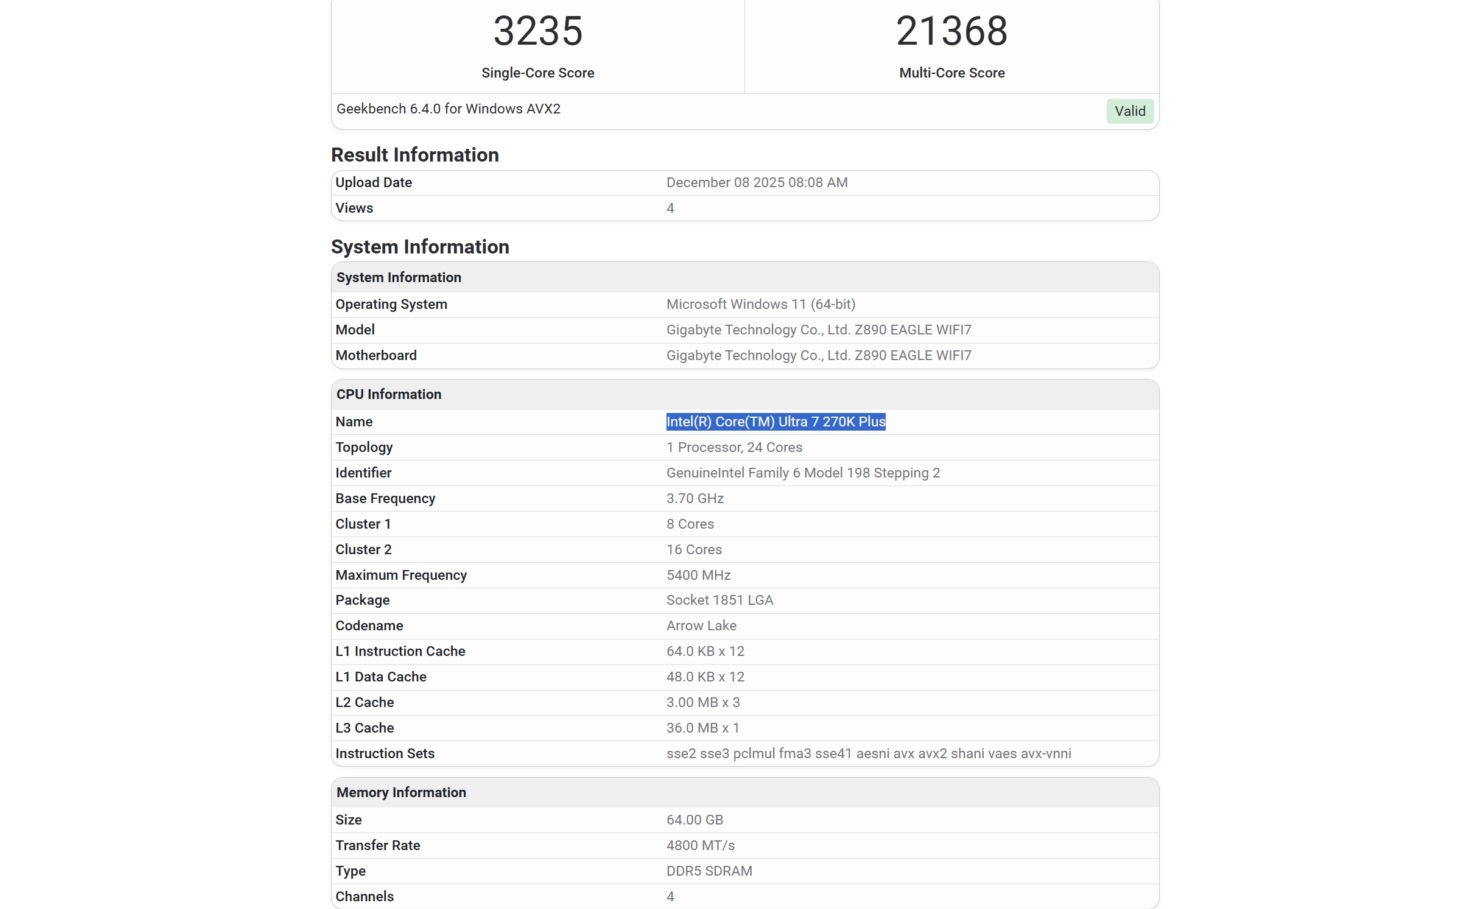Click the Geekbench 6.4.0 for Windows AVX2 text

click(x=448, y=109)
